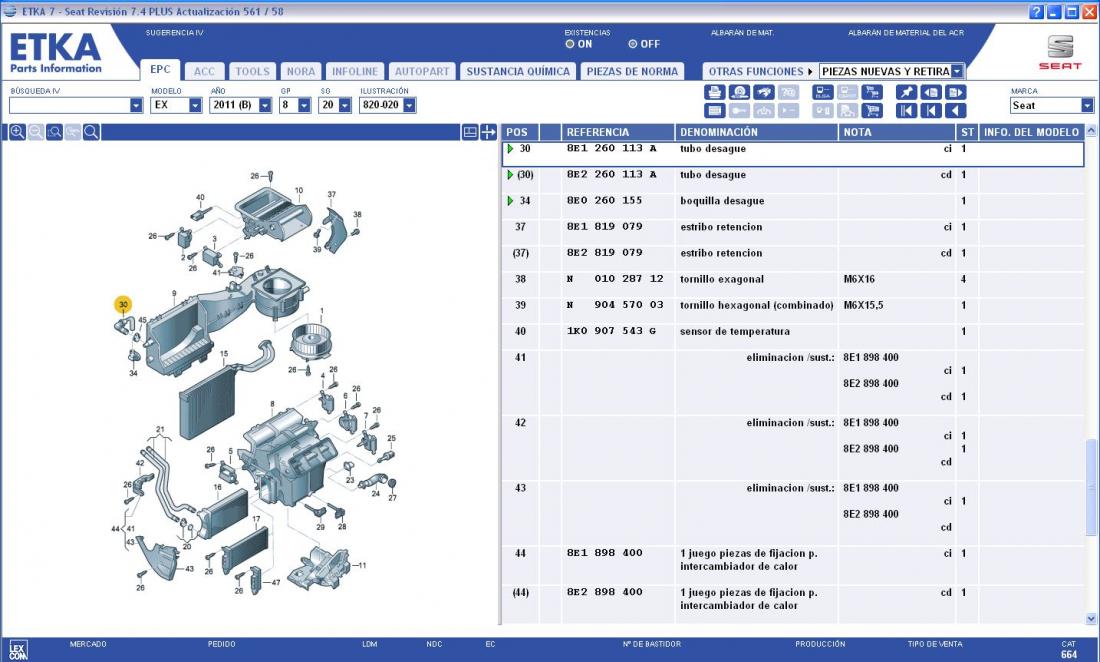
Task: Click the Nota column header
Action: 897,132
